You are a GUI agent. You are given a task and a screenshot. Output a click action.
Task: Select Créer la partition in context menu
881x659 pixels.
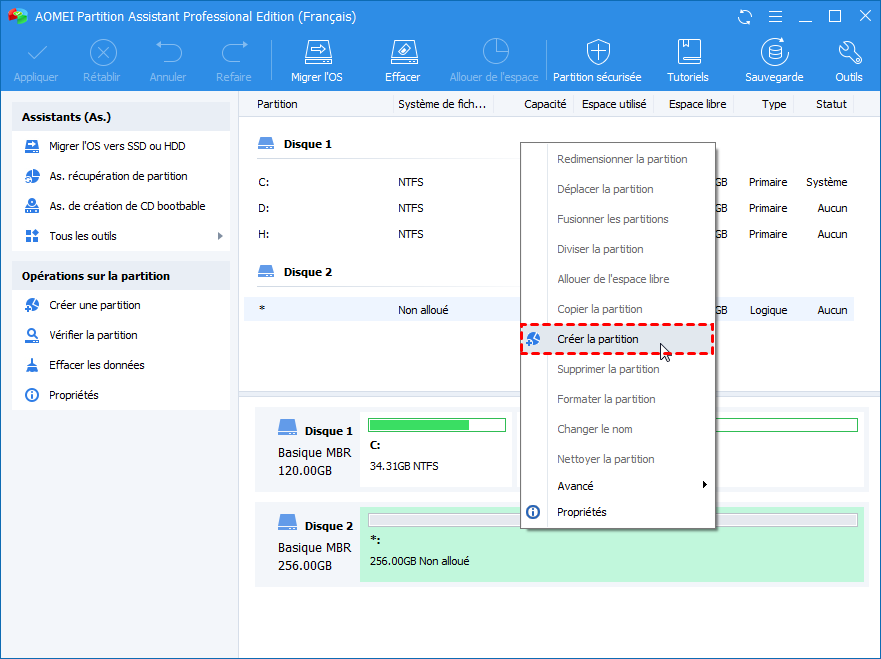pyautogui.click(x=618, y=339)
